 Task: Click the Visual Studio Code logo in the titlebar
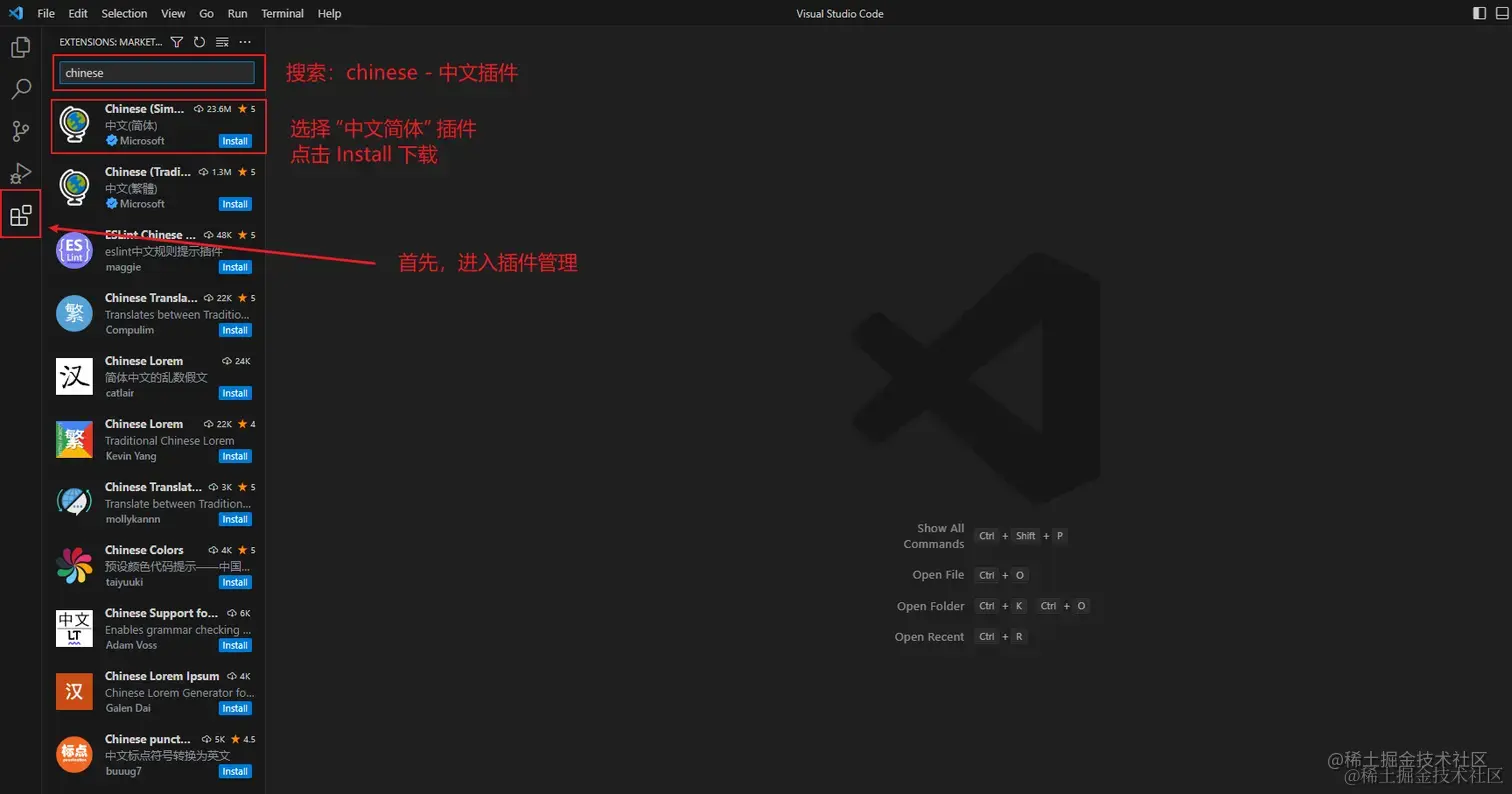coord(15,13)
